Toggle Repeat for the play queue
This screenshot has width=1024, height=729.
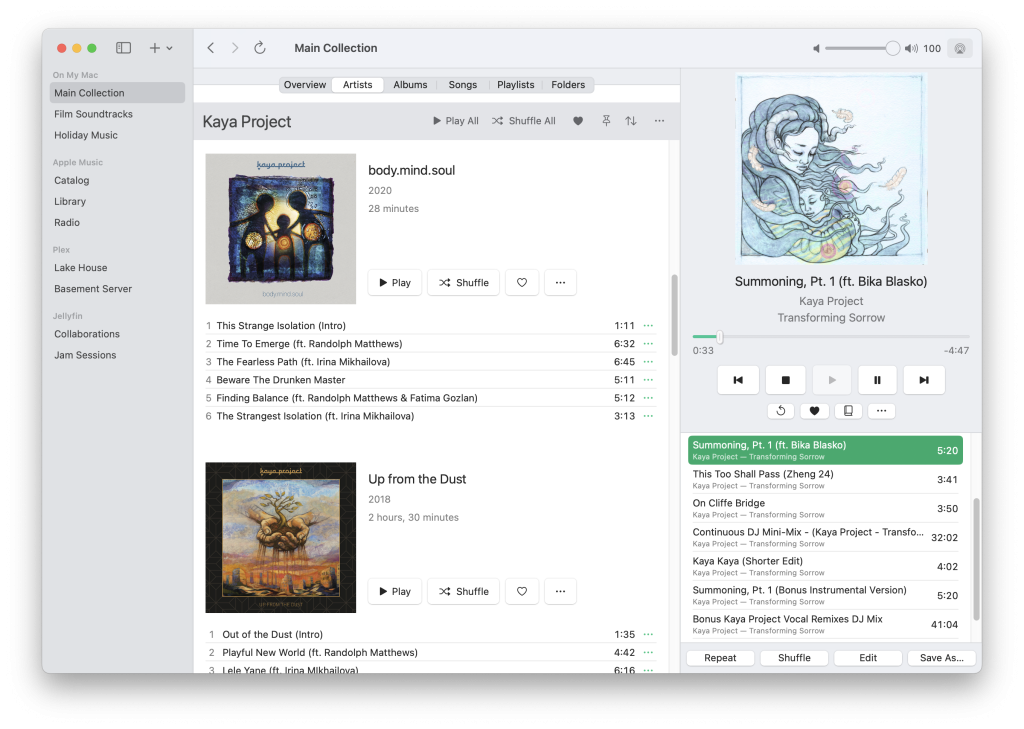point(720,658)
